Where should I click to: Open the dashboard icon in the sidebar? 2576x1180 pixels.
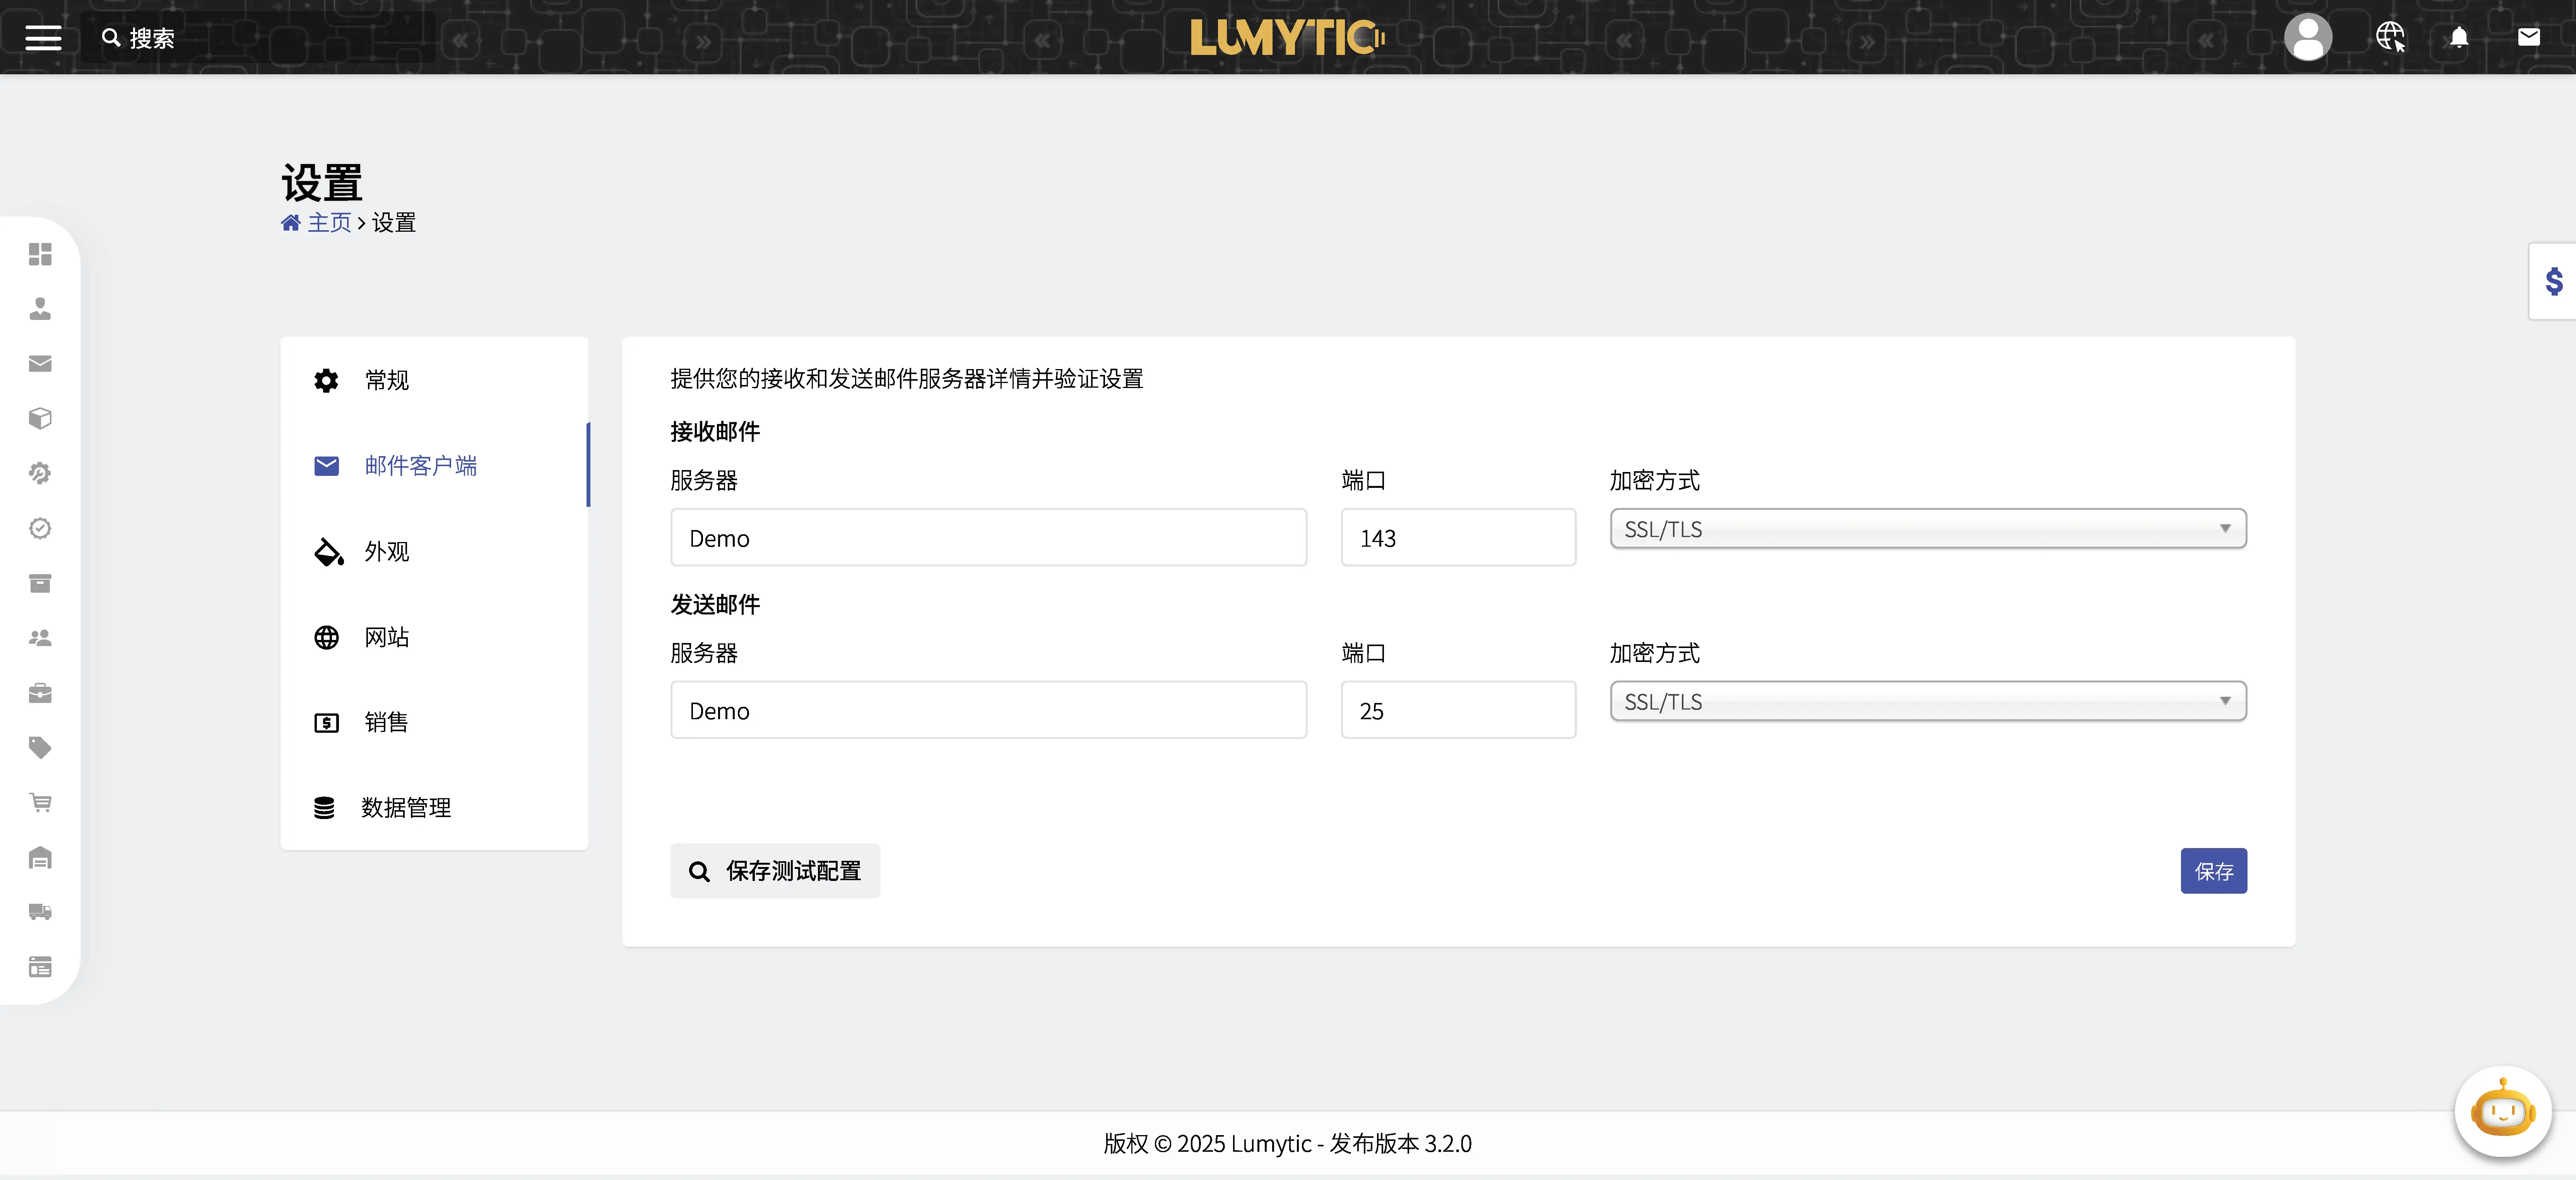[x=40, y=255]
